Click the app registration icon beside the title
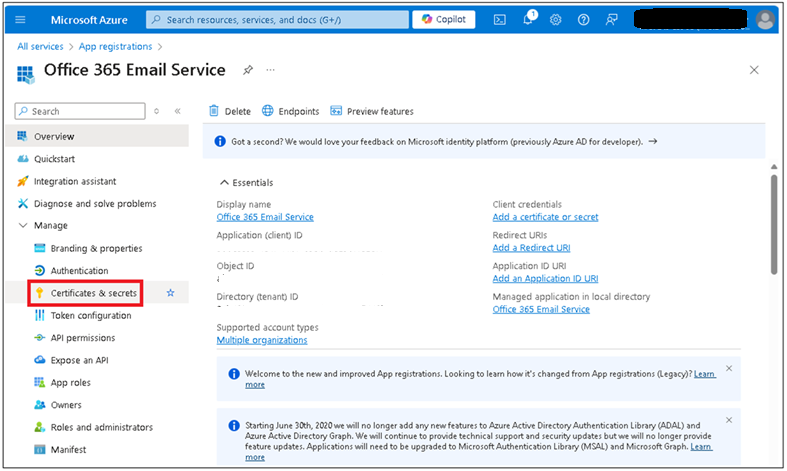Screen dimensions: 787x471 point(26,73)
